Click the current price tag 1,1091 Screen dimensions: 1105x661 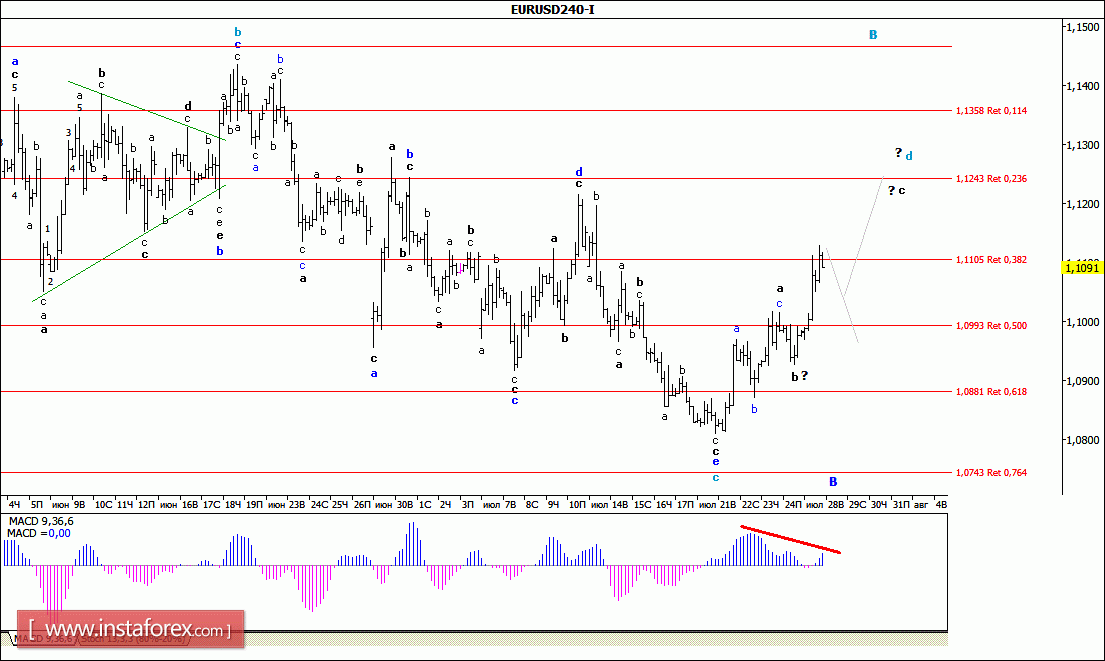[1082, 268]
